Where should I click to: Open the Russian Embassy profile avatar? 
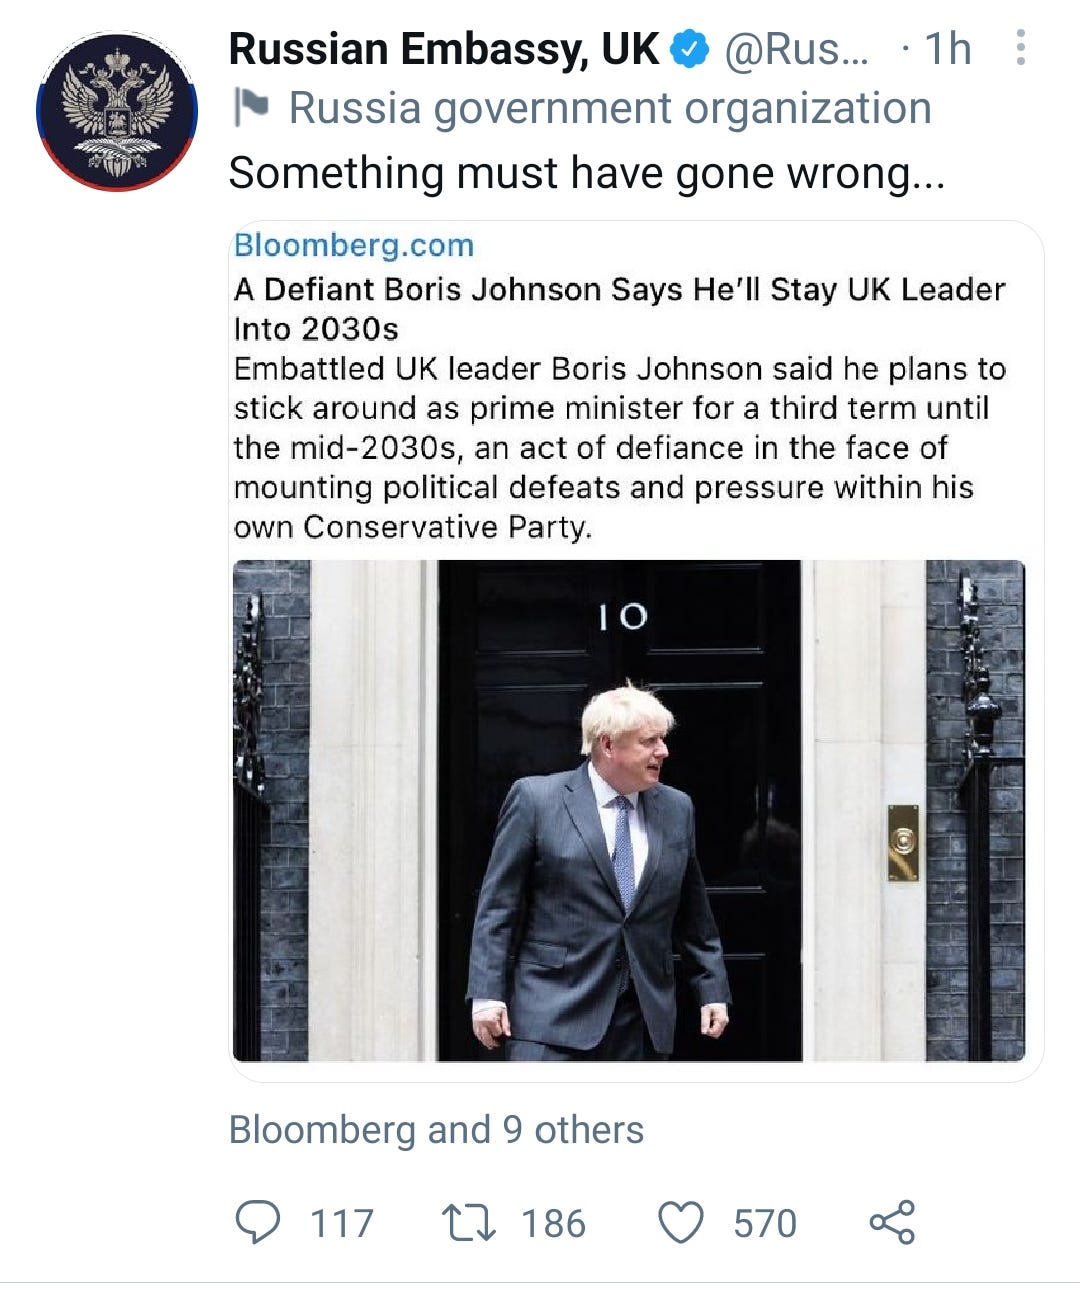point(117,111)
